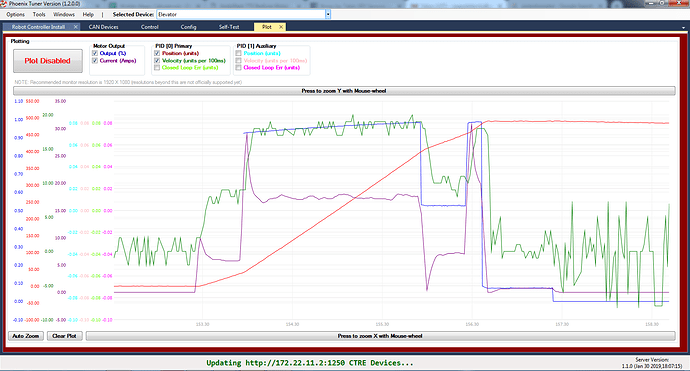Click the zoom Y with Mouse-wheel bar
This screenshot has height=371, width=690.
pyautogui.click(x=344, y=91)
